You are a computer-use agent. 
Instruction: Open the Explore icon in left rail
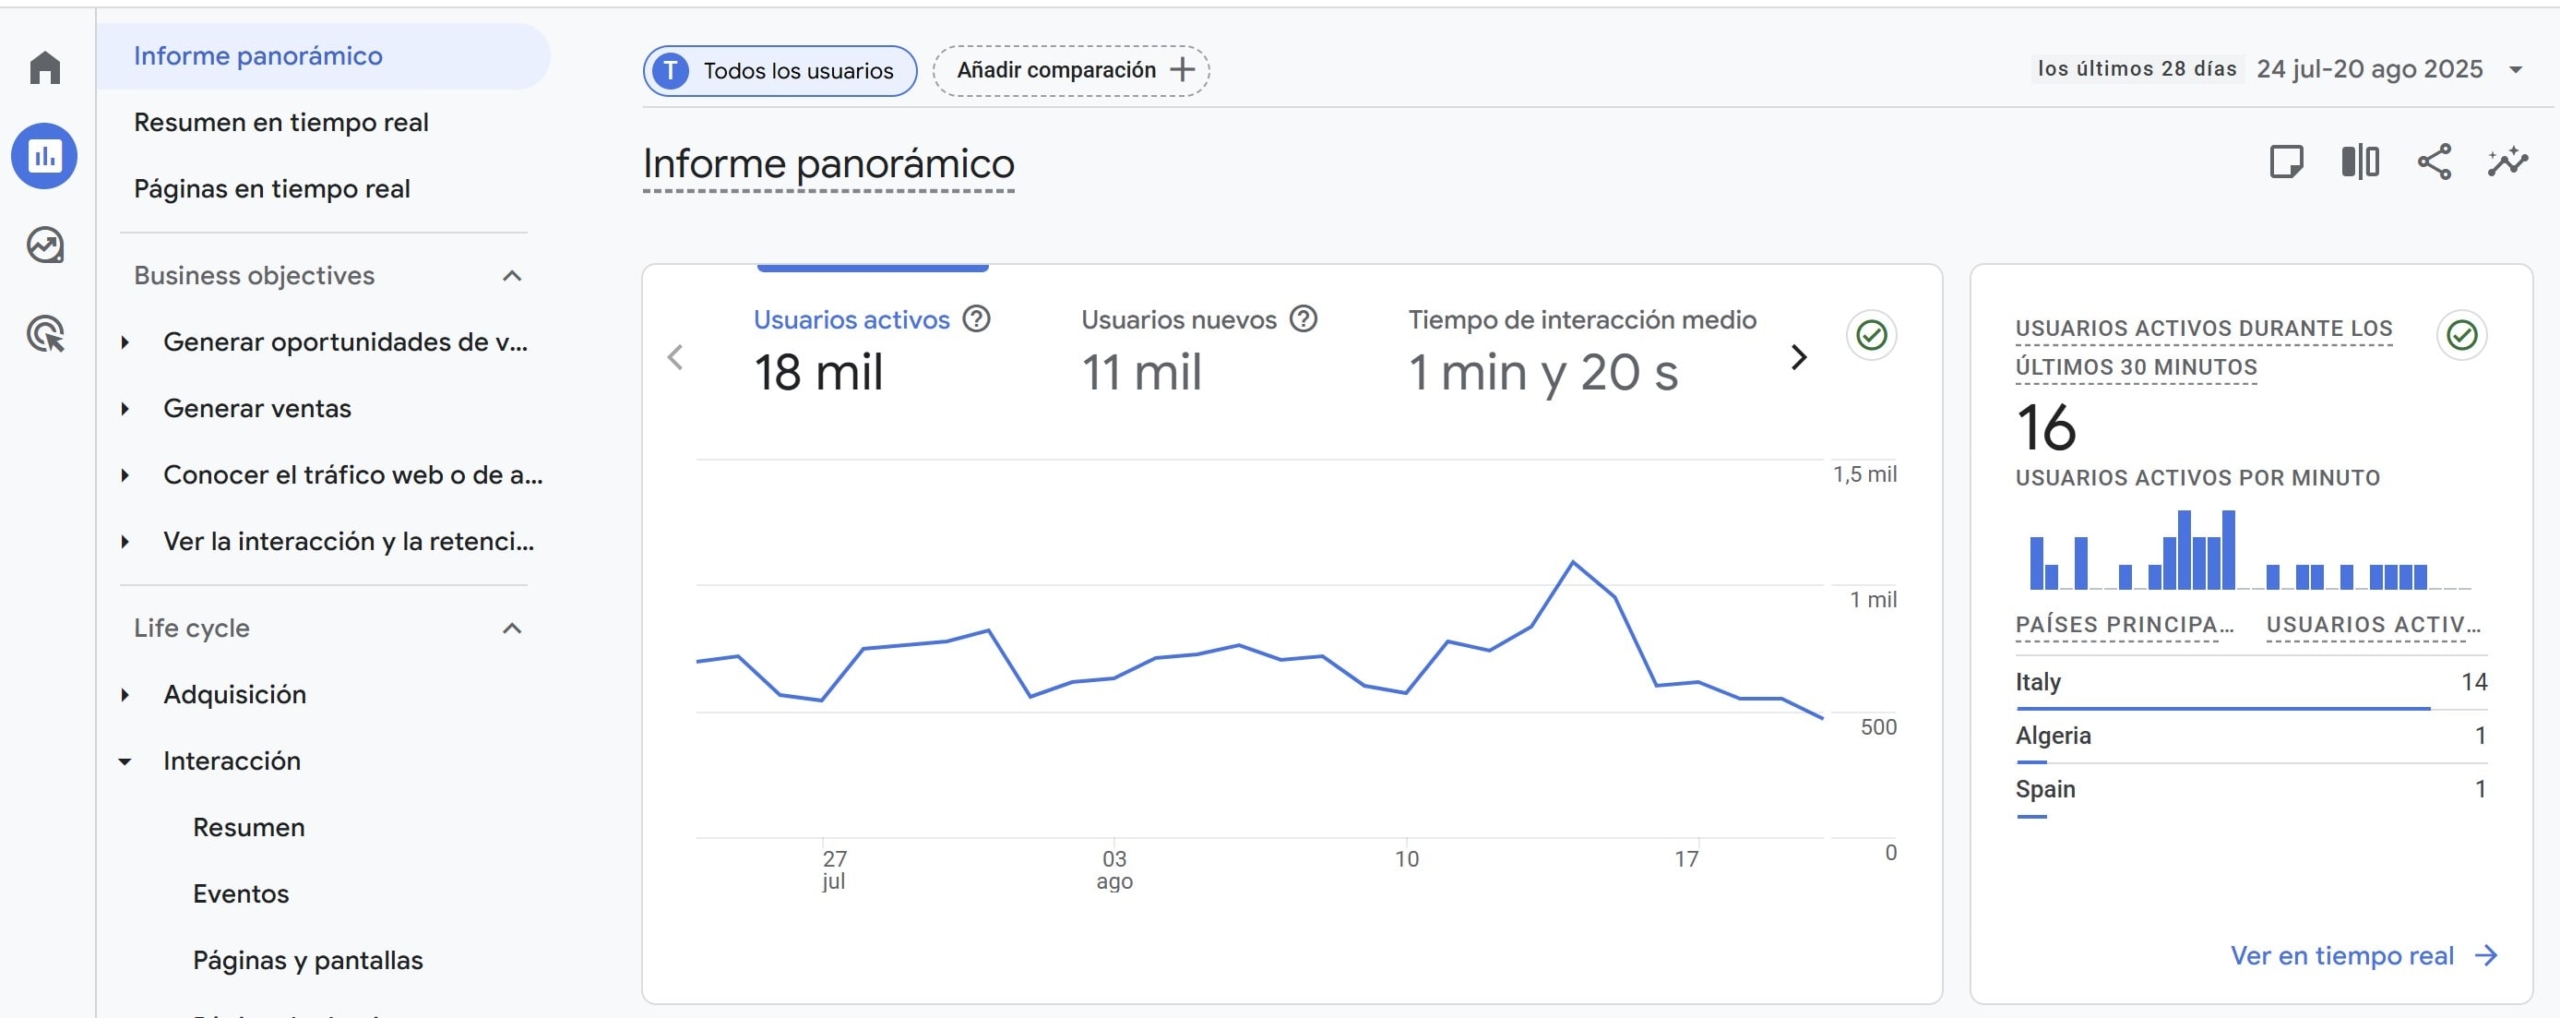pyautogui.click(x=45, y=245)
